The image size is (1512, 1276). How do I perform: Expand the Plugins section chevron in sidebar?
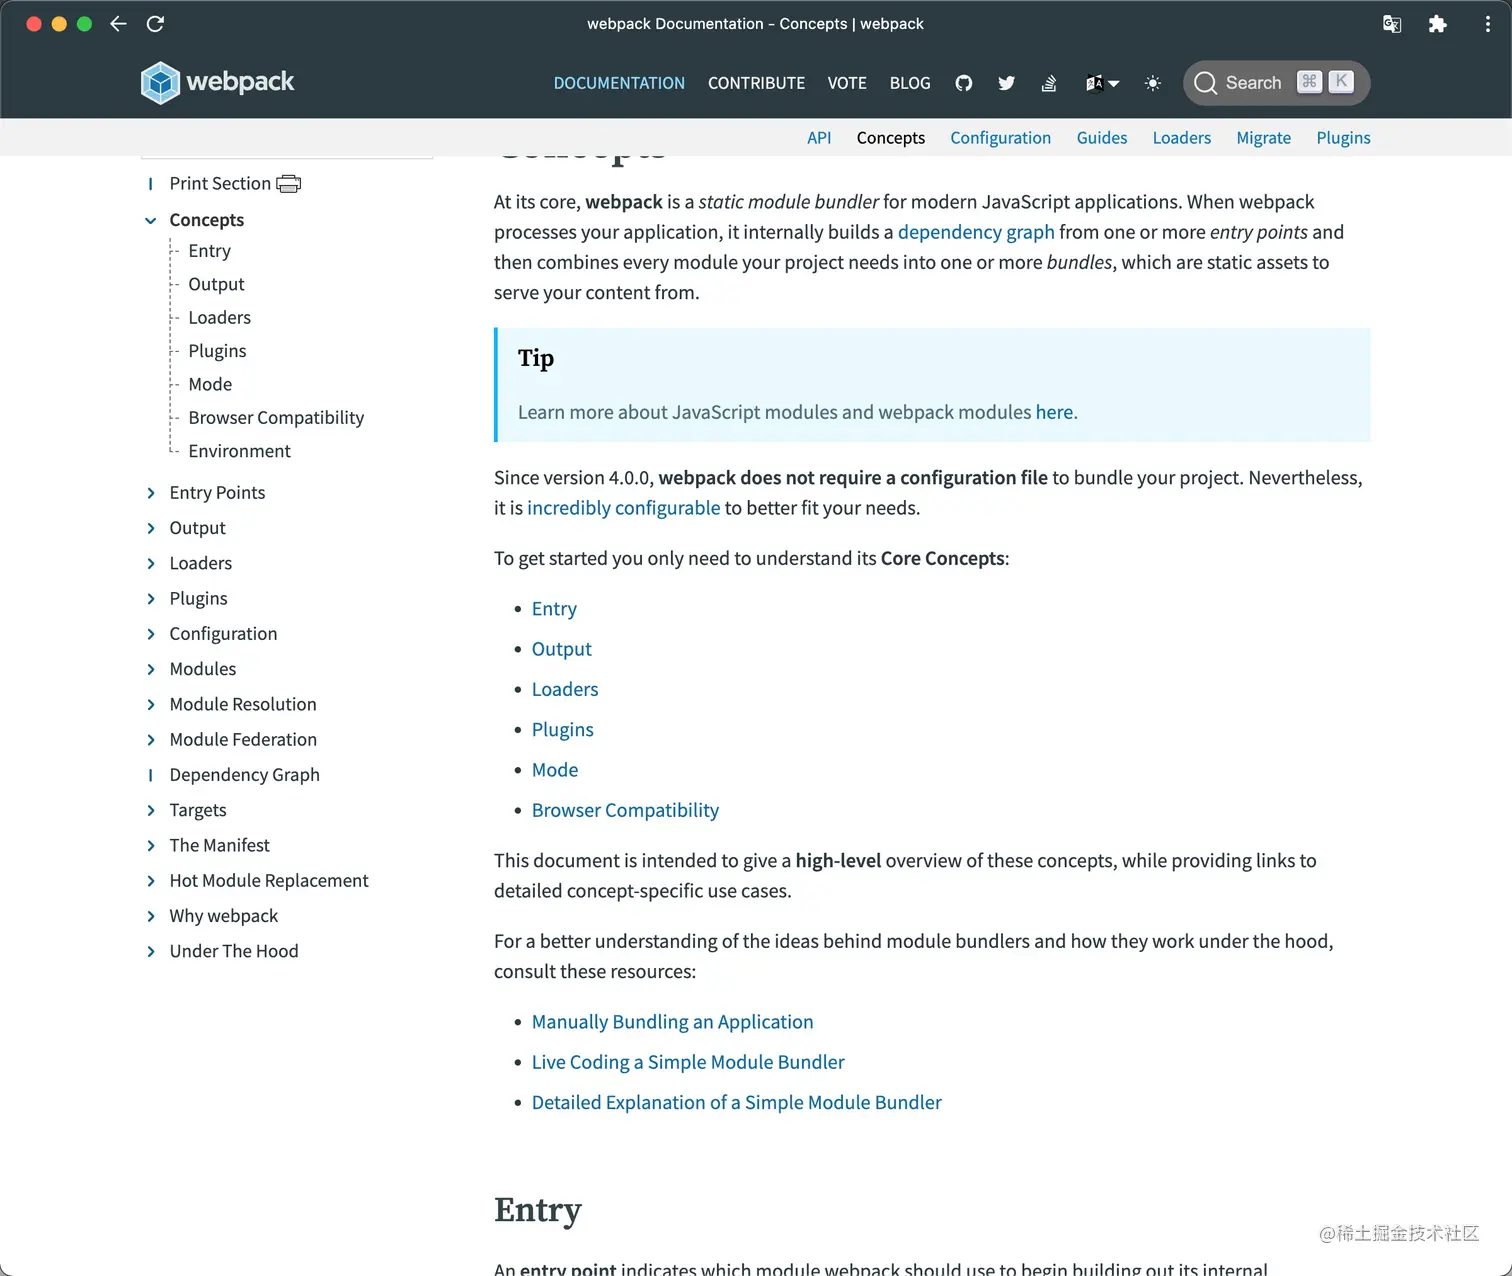pyautogui.click(x=151, y=599)
